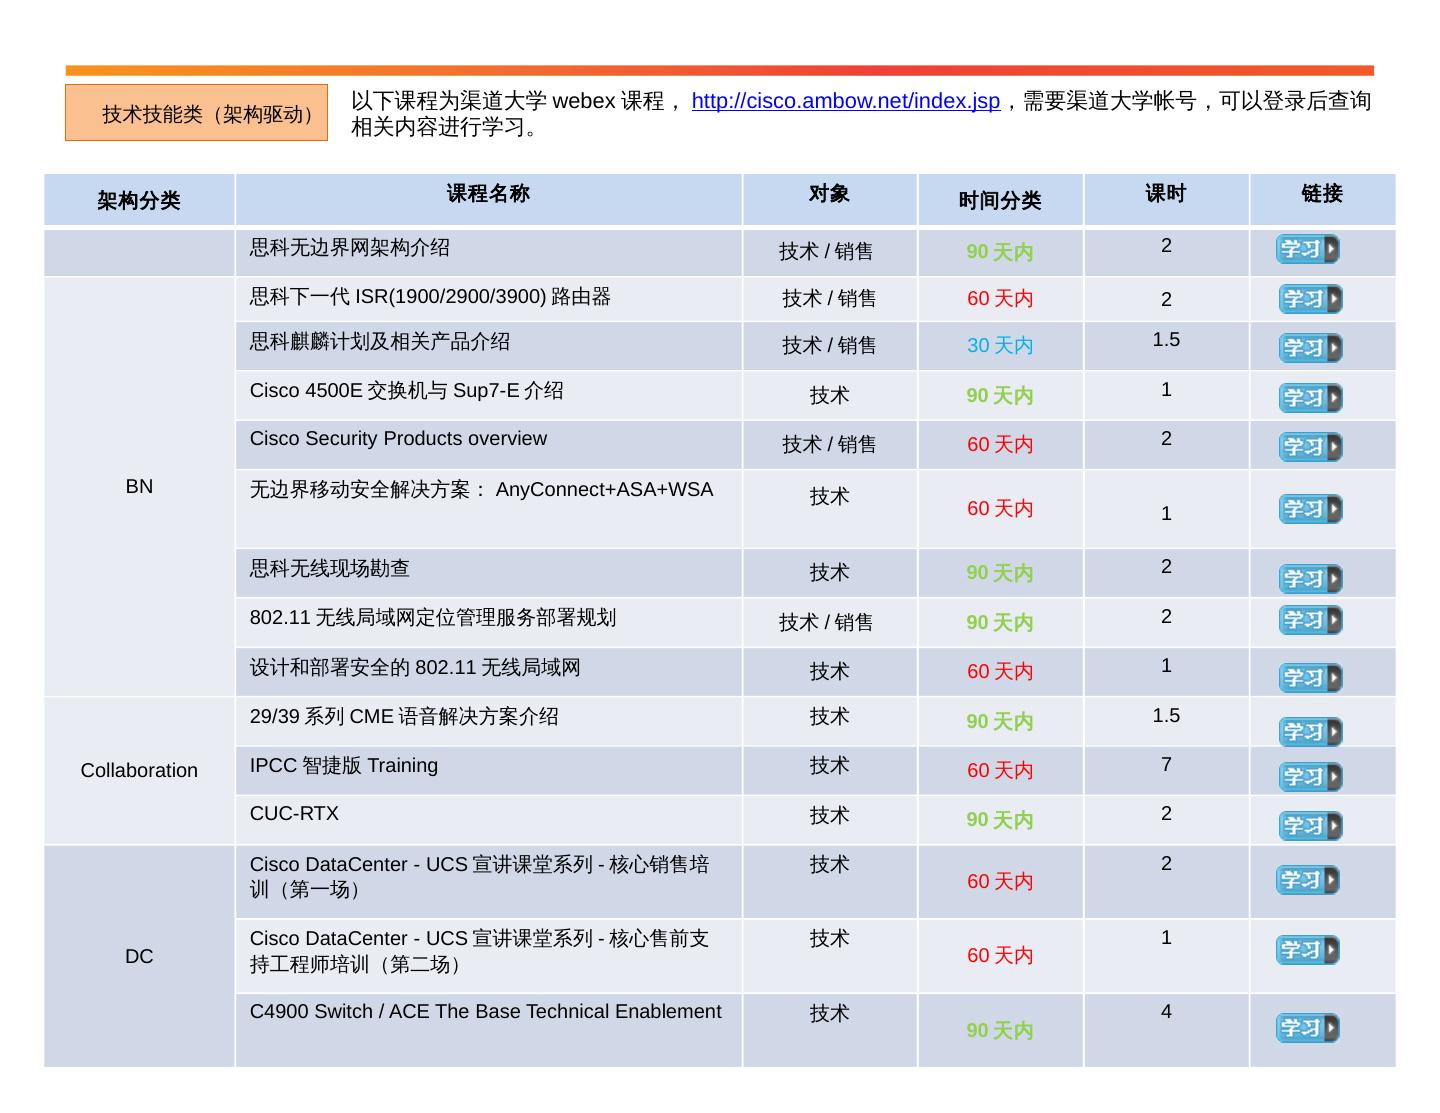This screenshot has width=1440, height=1113.
Task: Select the 课时 value 7 in IPCC row
Action: pyautogui.click(x=1166, y=765)
